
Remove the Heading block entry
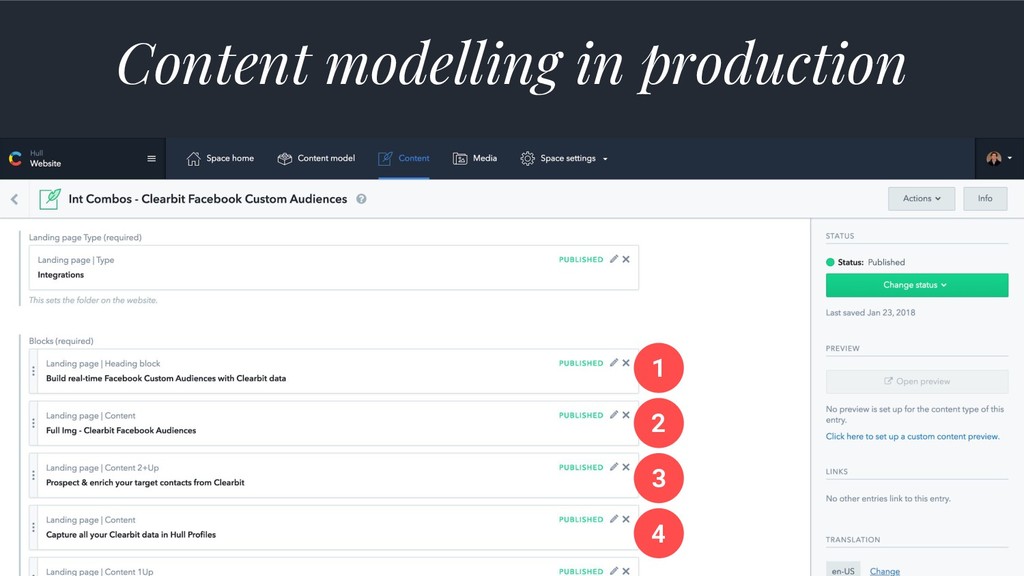tap(626, 362)
